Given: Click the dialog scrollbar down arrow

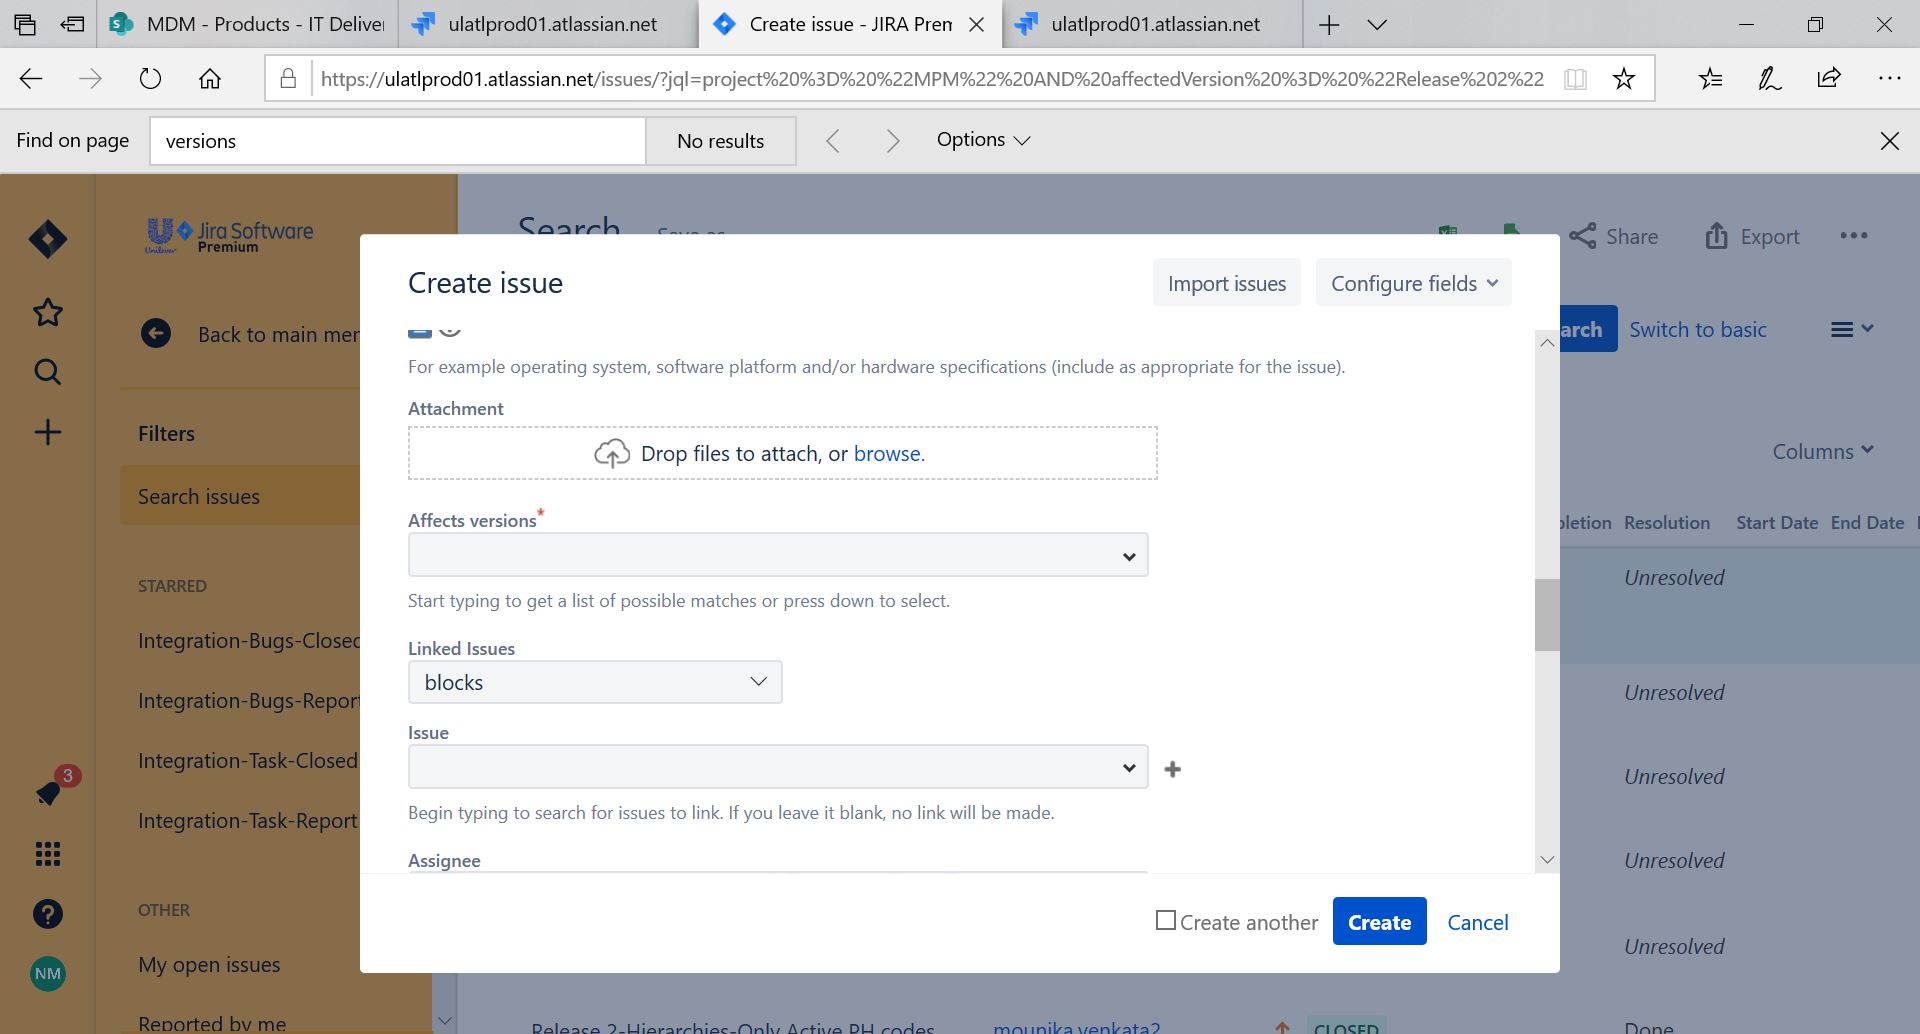Looking at the screenshot, I should [x=1547, y=860].
